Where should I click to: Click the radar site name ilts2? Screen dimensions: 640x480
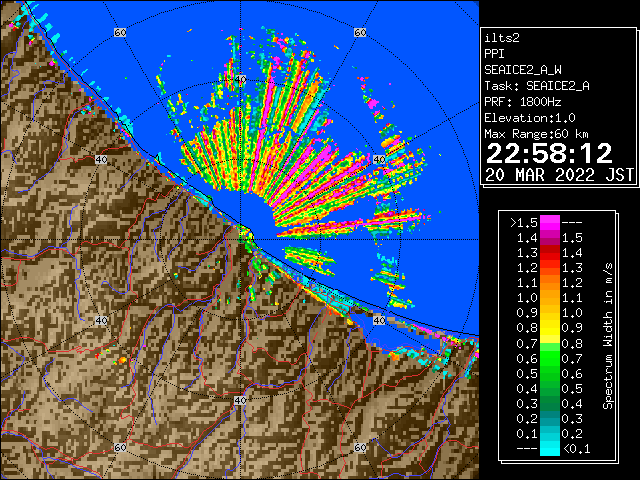502,38
